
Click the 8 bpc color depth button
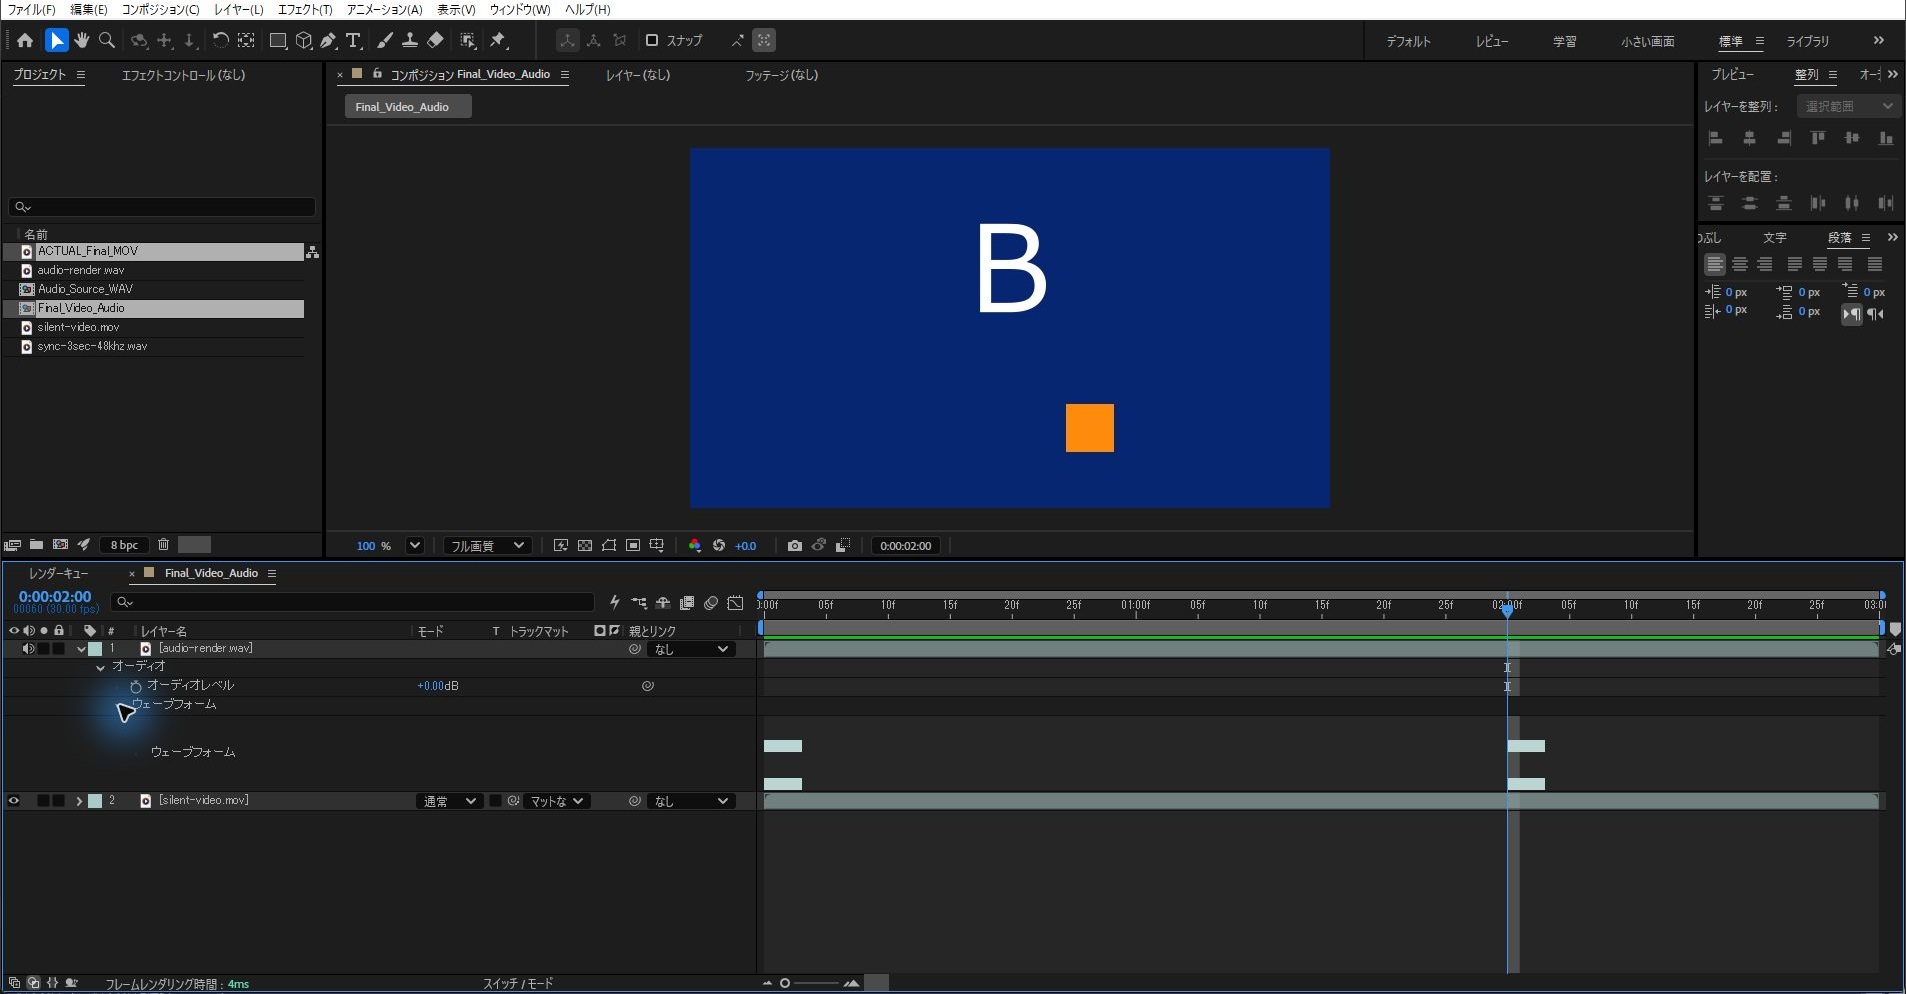[124, 545]
